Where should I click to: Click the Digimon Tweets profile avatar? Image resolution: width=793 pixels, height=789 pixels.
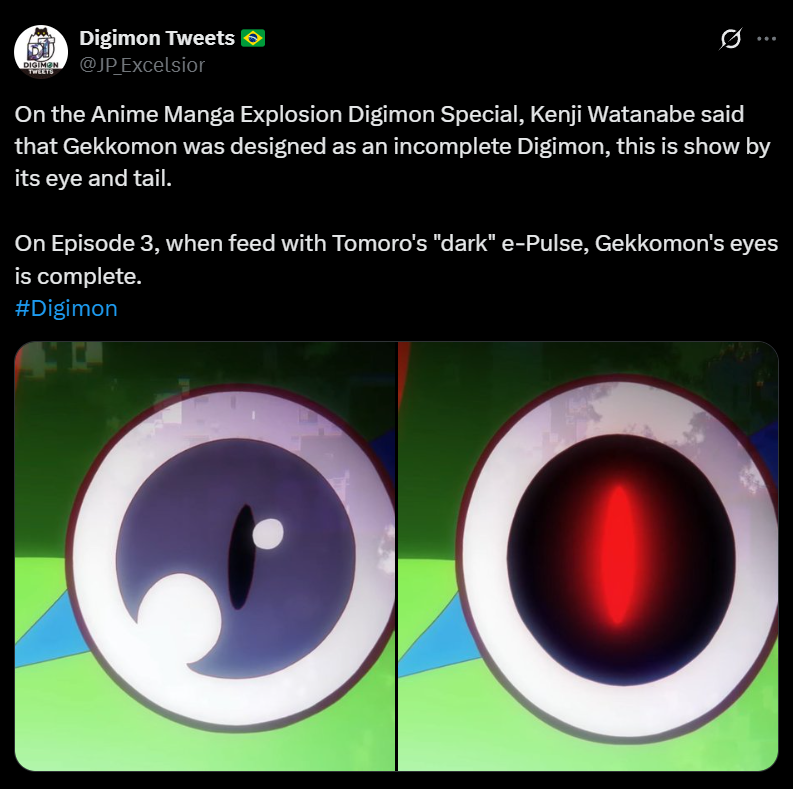pyautogui.click(x=41, y=52)
